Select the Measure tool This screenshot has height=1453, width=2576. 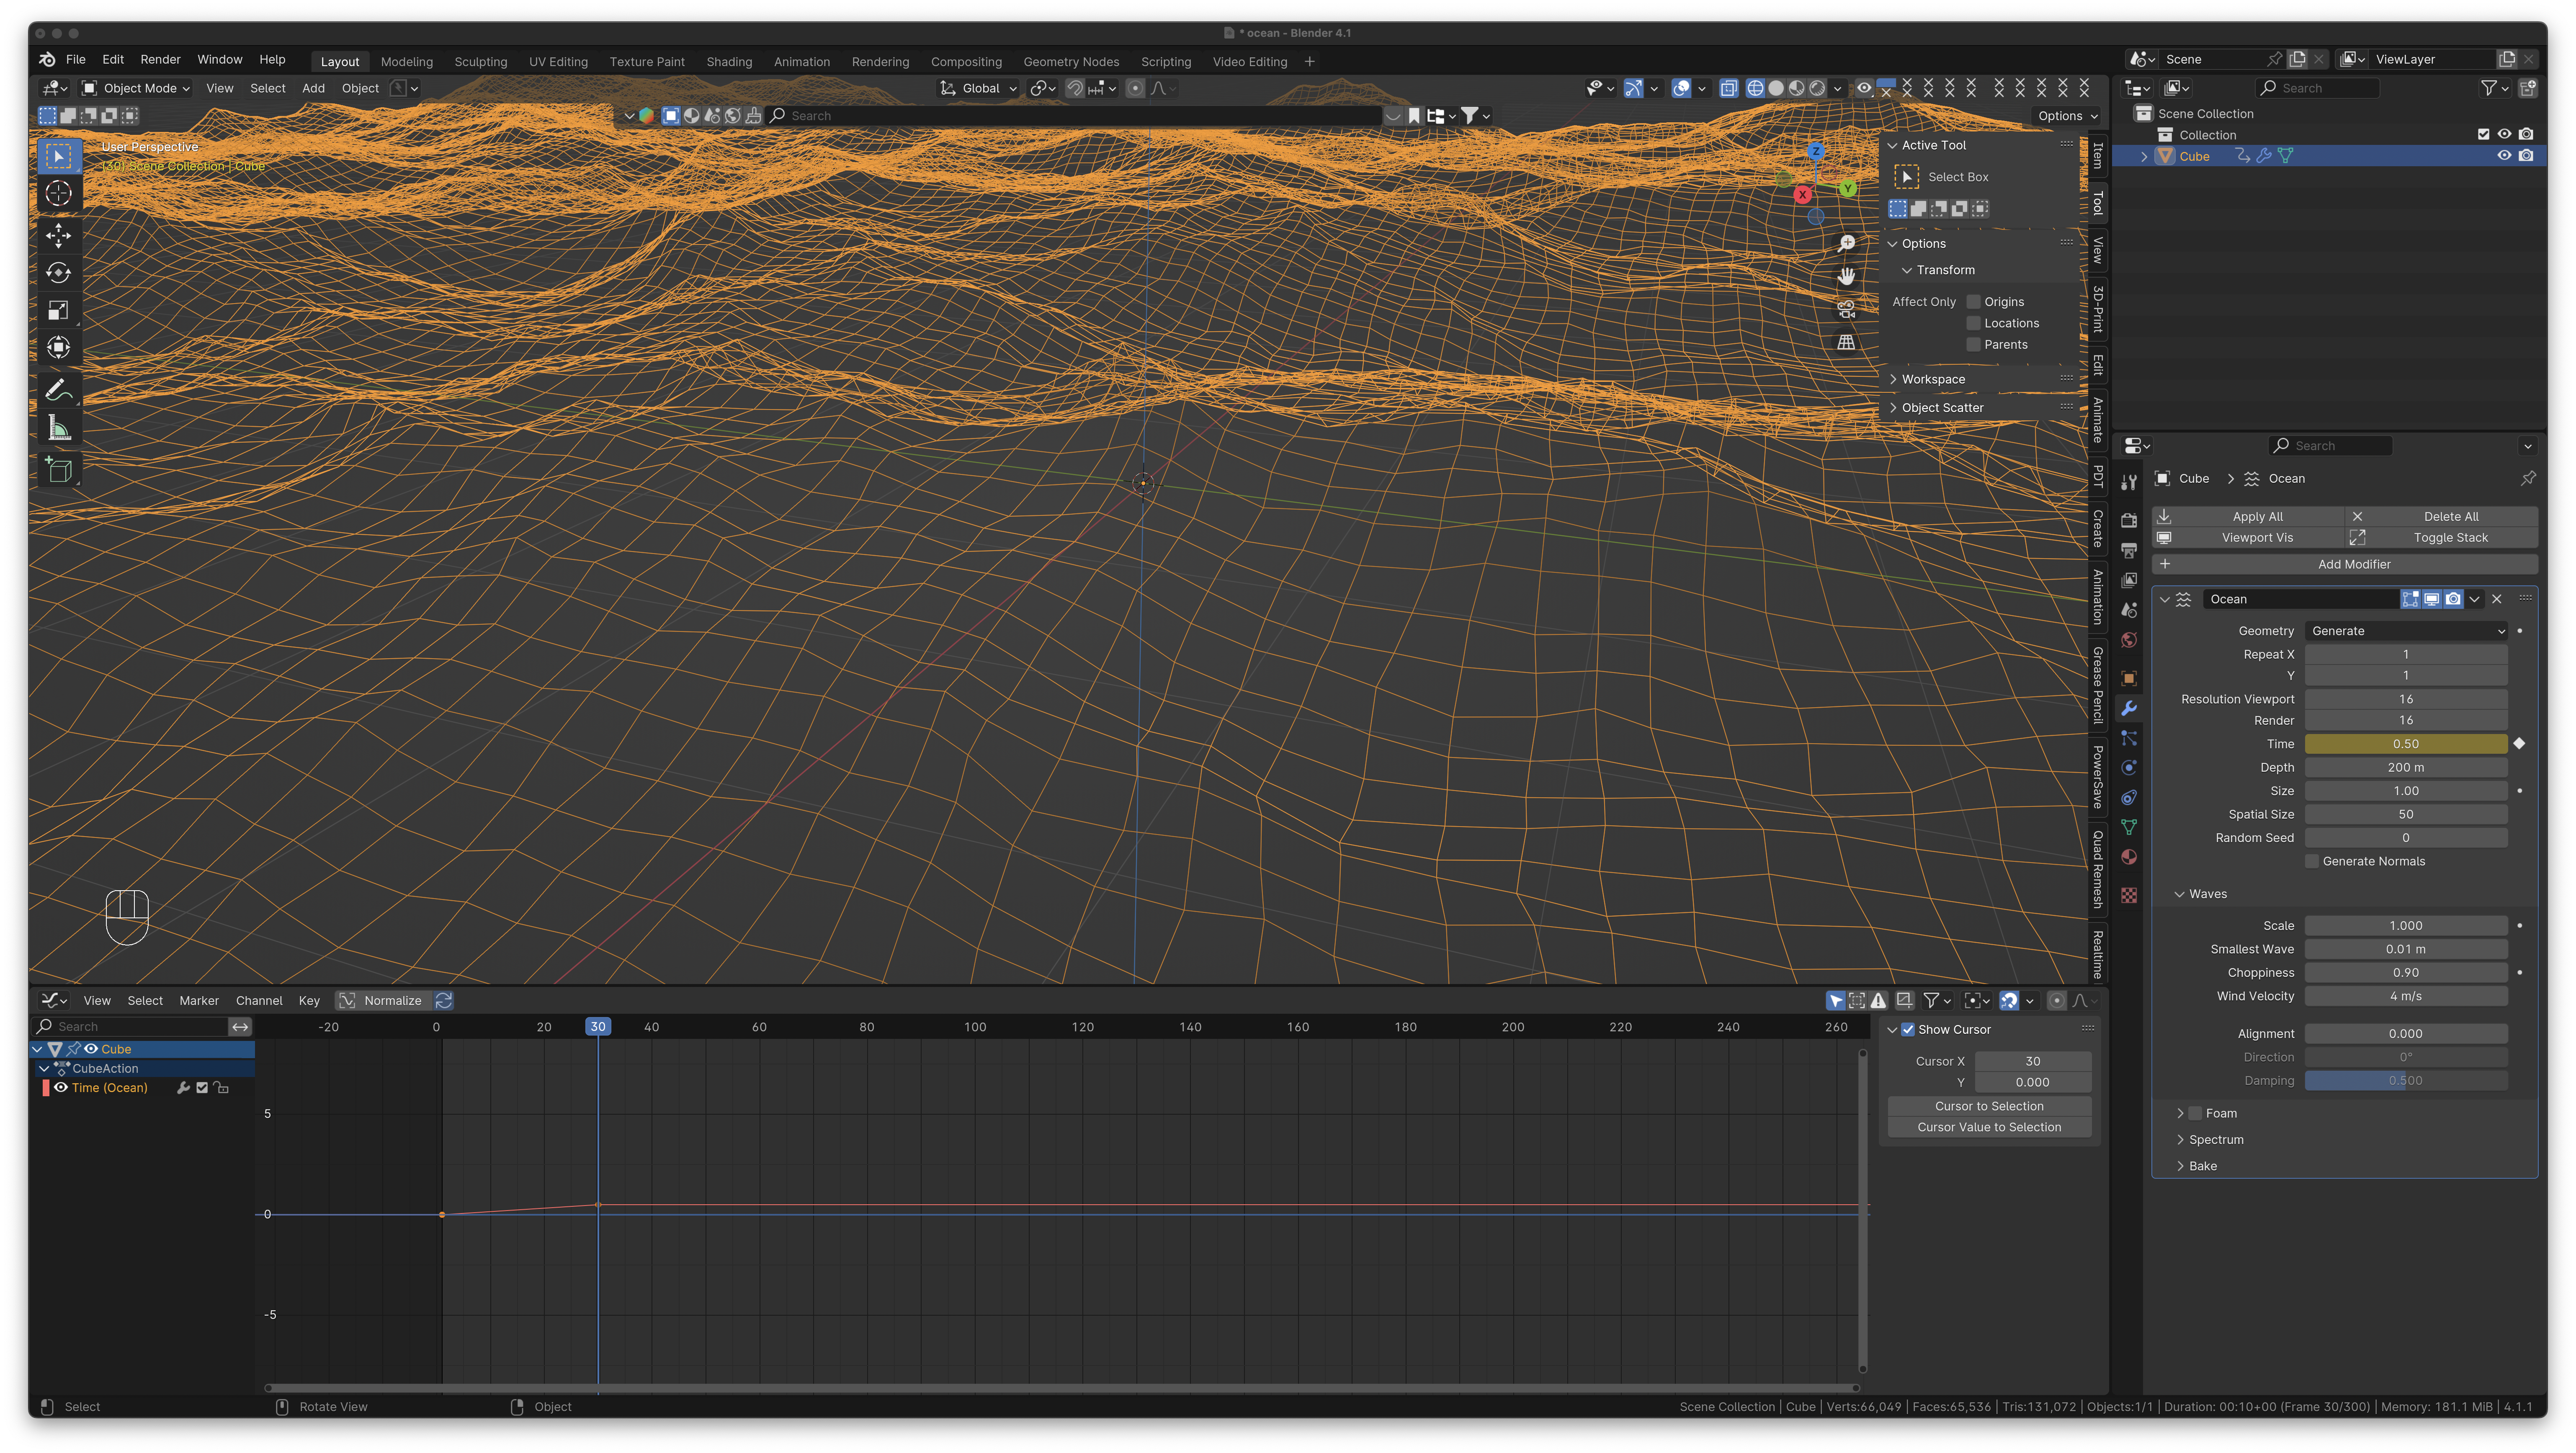point(59,428)
